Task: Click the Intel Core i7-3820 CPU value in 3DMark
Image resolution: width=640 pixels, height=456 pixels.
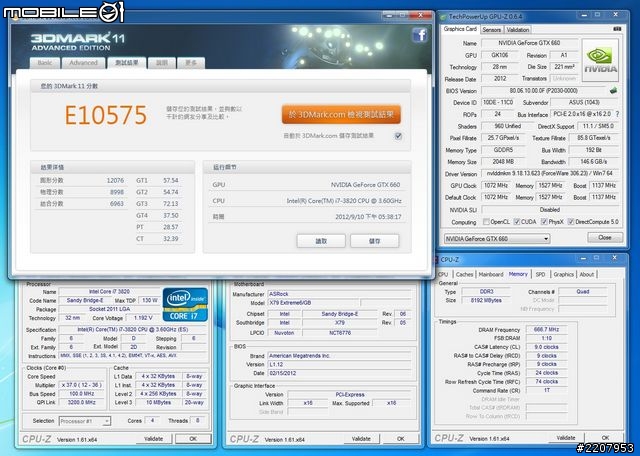Action: click(x=344, y=201)
